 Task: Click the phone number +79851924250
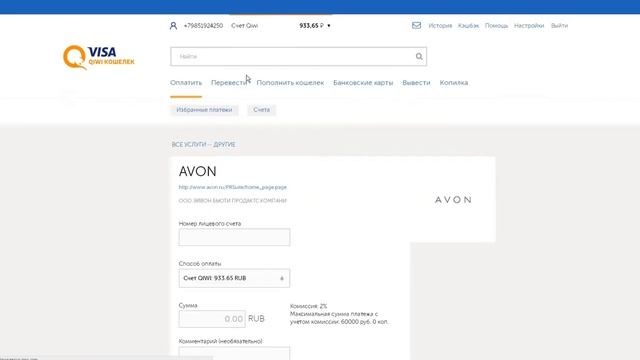(x=203, y=25)
